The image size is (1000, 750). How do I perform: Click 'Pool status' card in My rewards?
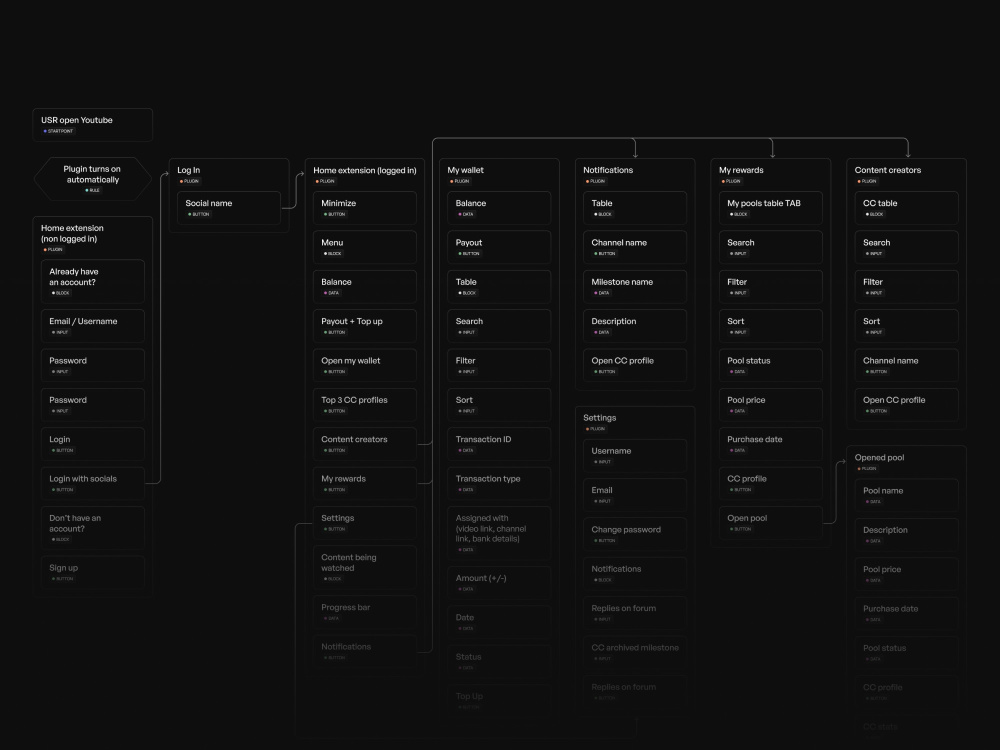click(x=771, y=365)
